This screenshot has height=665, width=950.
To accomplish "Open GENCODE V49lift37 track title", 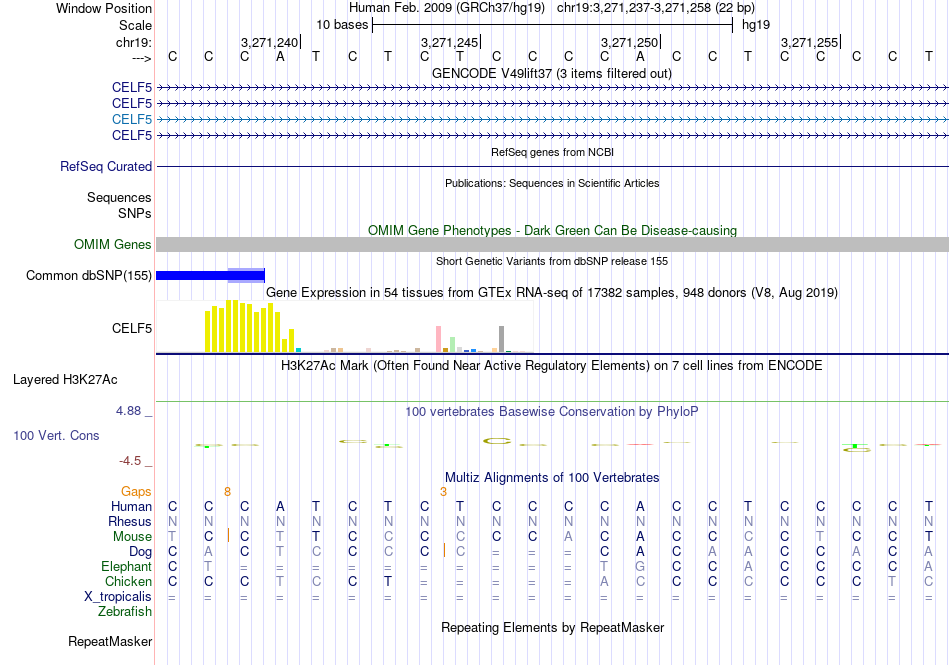I will tap(551, 73).
